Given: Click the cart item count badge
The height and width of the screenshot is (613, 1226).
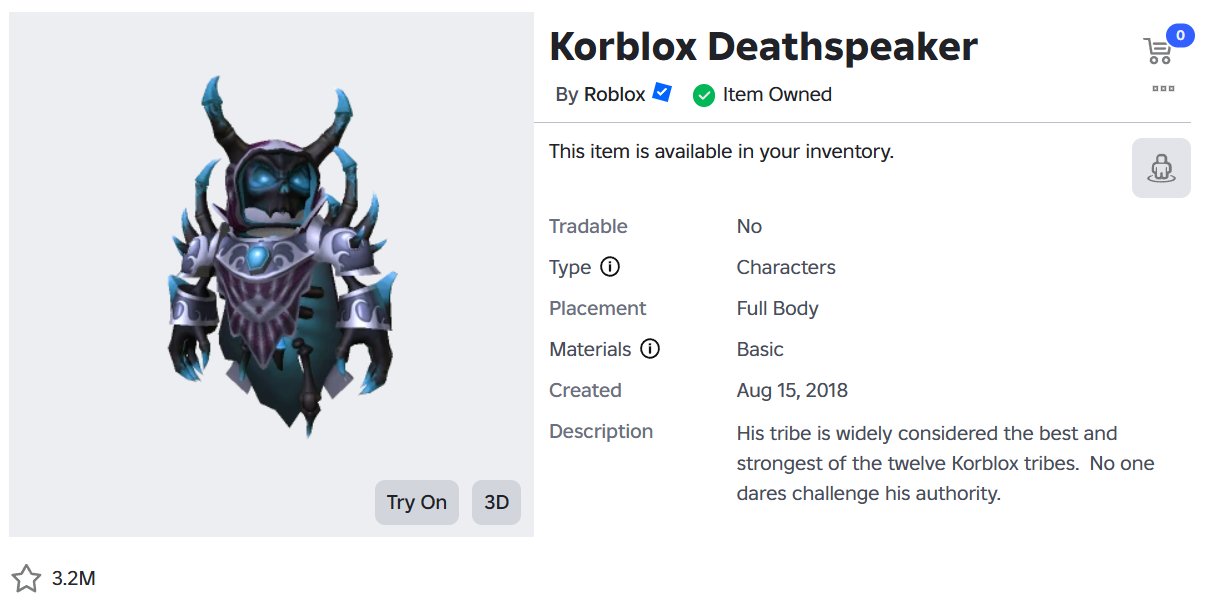Looking at the screenshot, I should (x=1180, y=36).
